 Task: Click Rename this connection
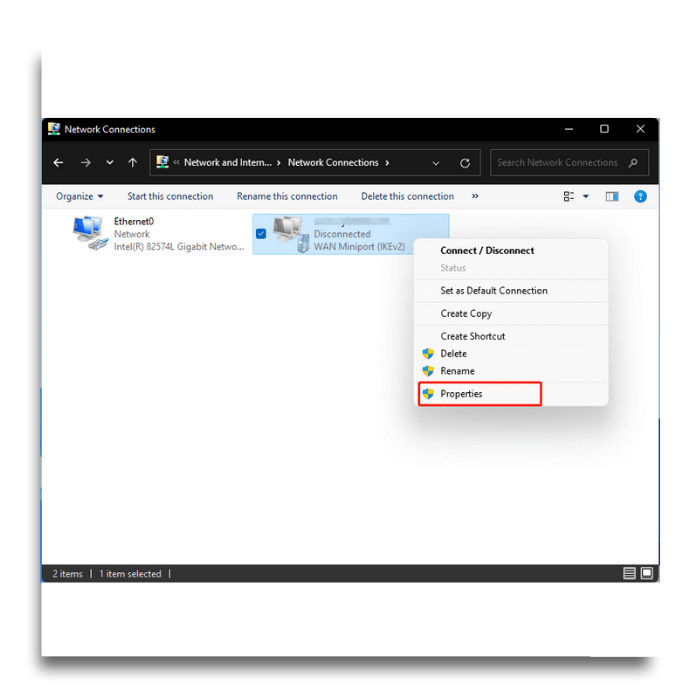[287, 196]
